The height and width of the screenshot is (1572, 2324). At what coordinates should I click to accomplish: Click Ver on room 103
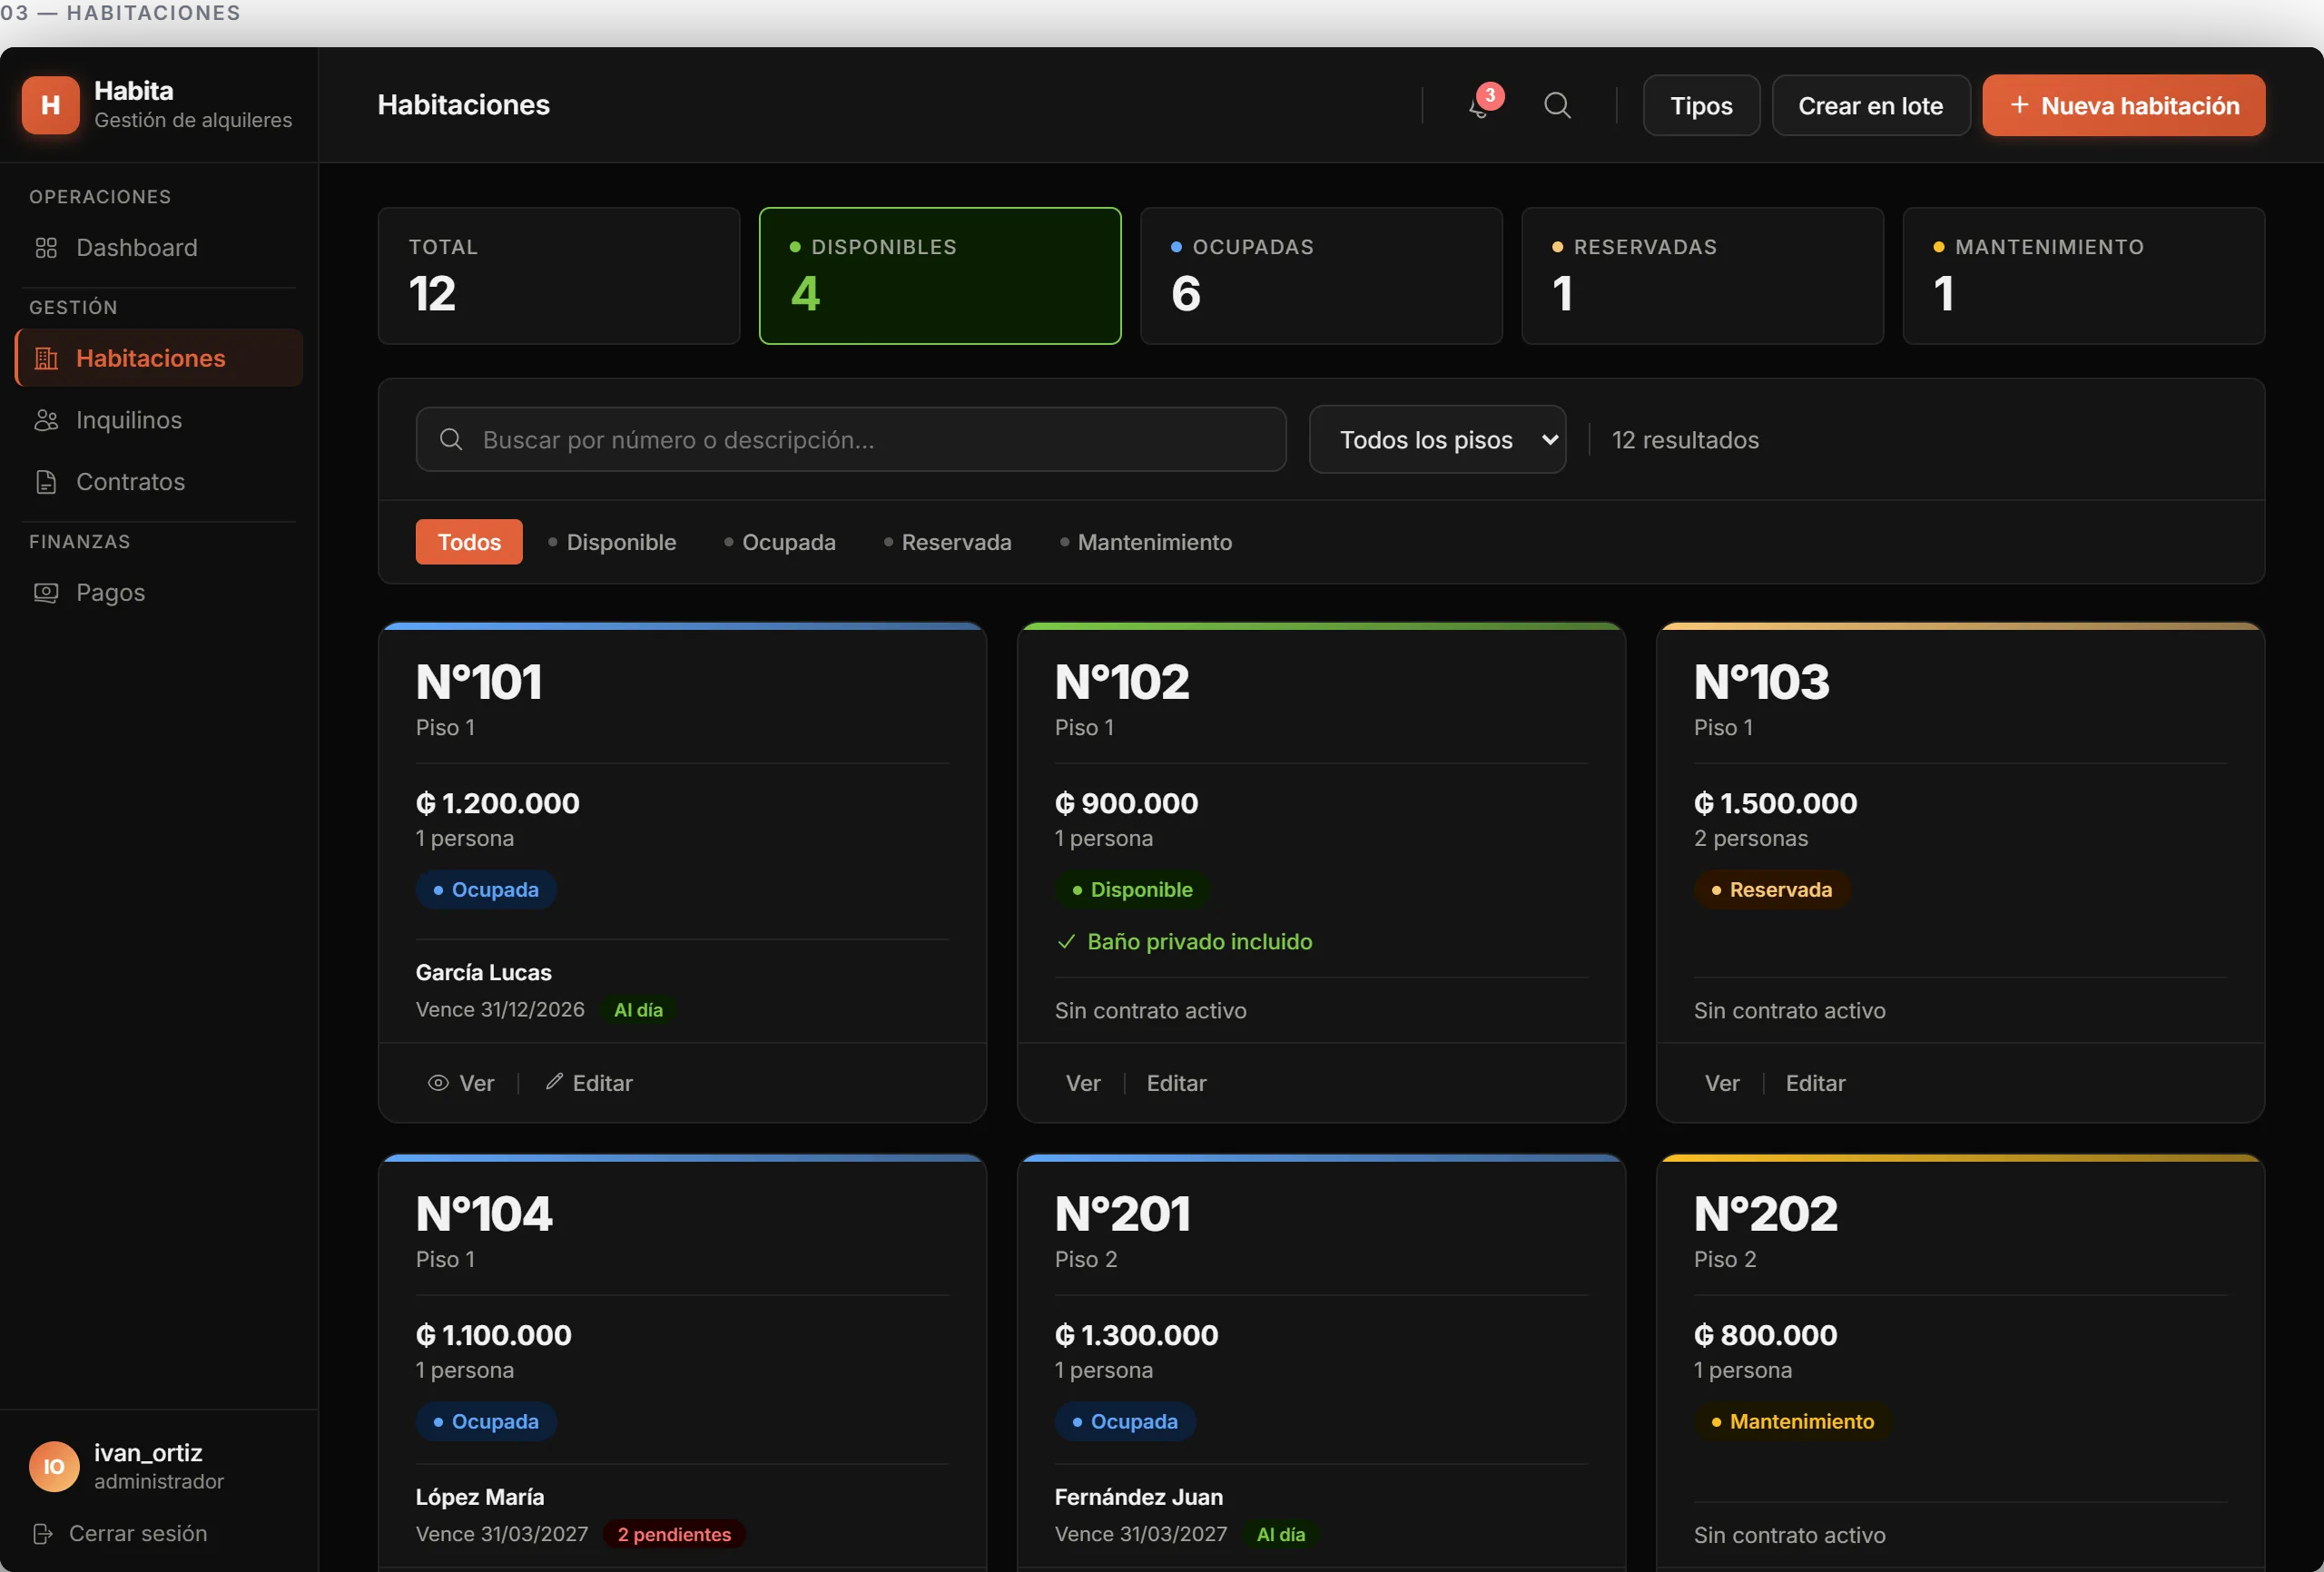[1722, 1083]
